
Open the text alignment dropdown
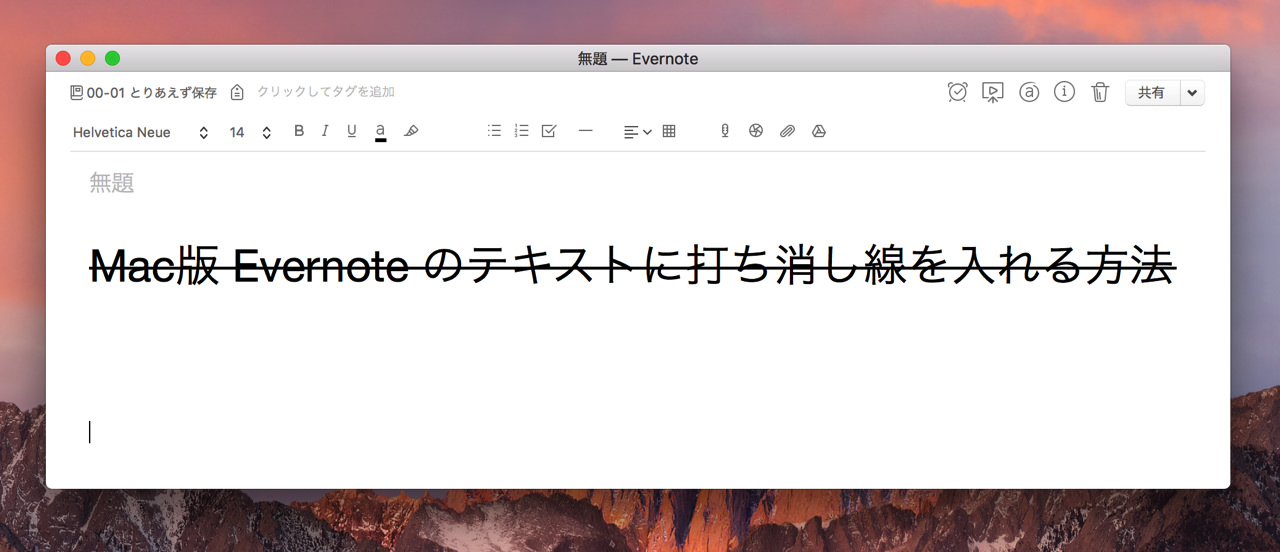click(x=637, y=132)
